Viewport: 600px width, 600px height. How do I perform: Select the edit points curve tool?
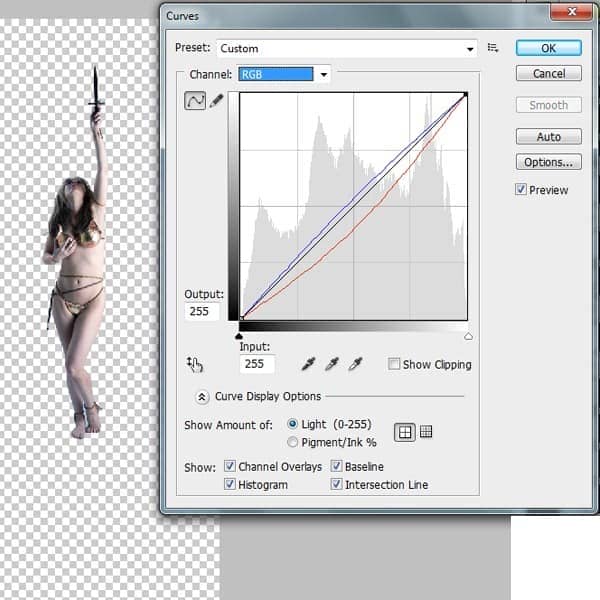click(x=195, y=101)
